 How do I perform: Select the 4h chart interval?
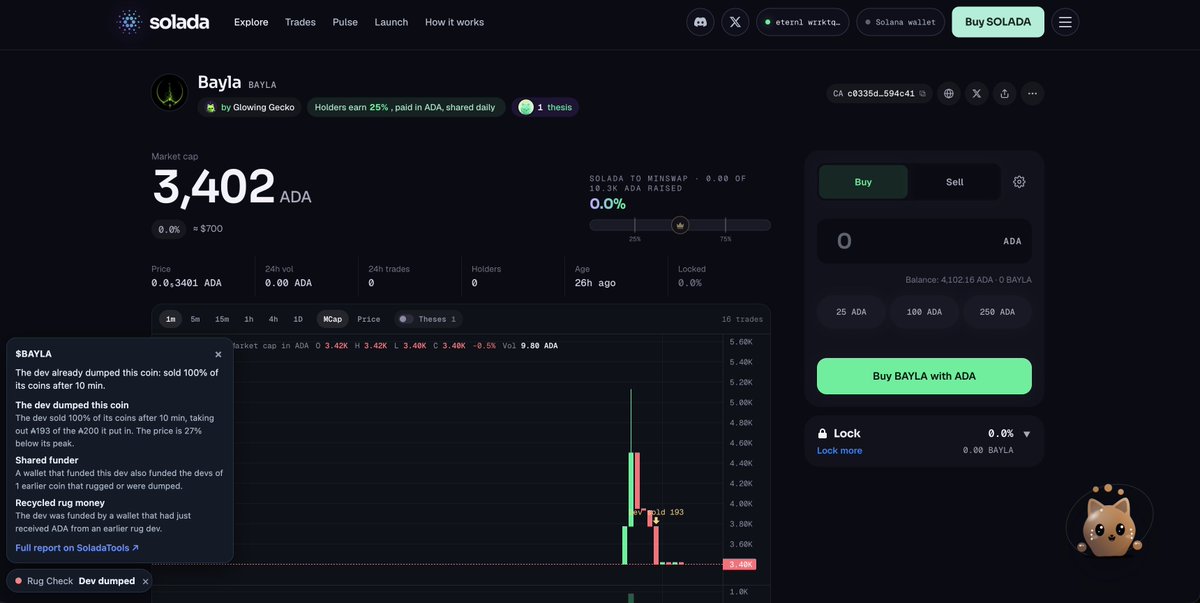click(x=273, y=319)
